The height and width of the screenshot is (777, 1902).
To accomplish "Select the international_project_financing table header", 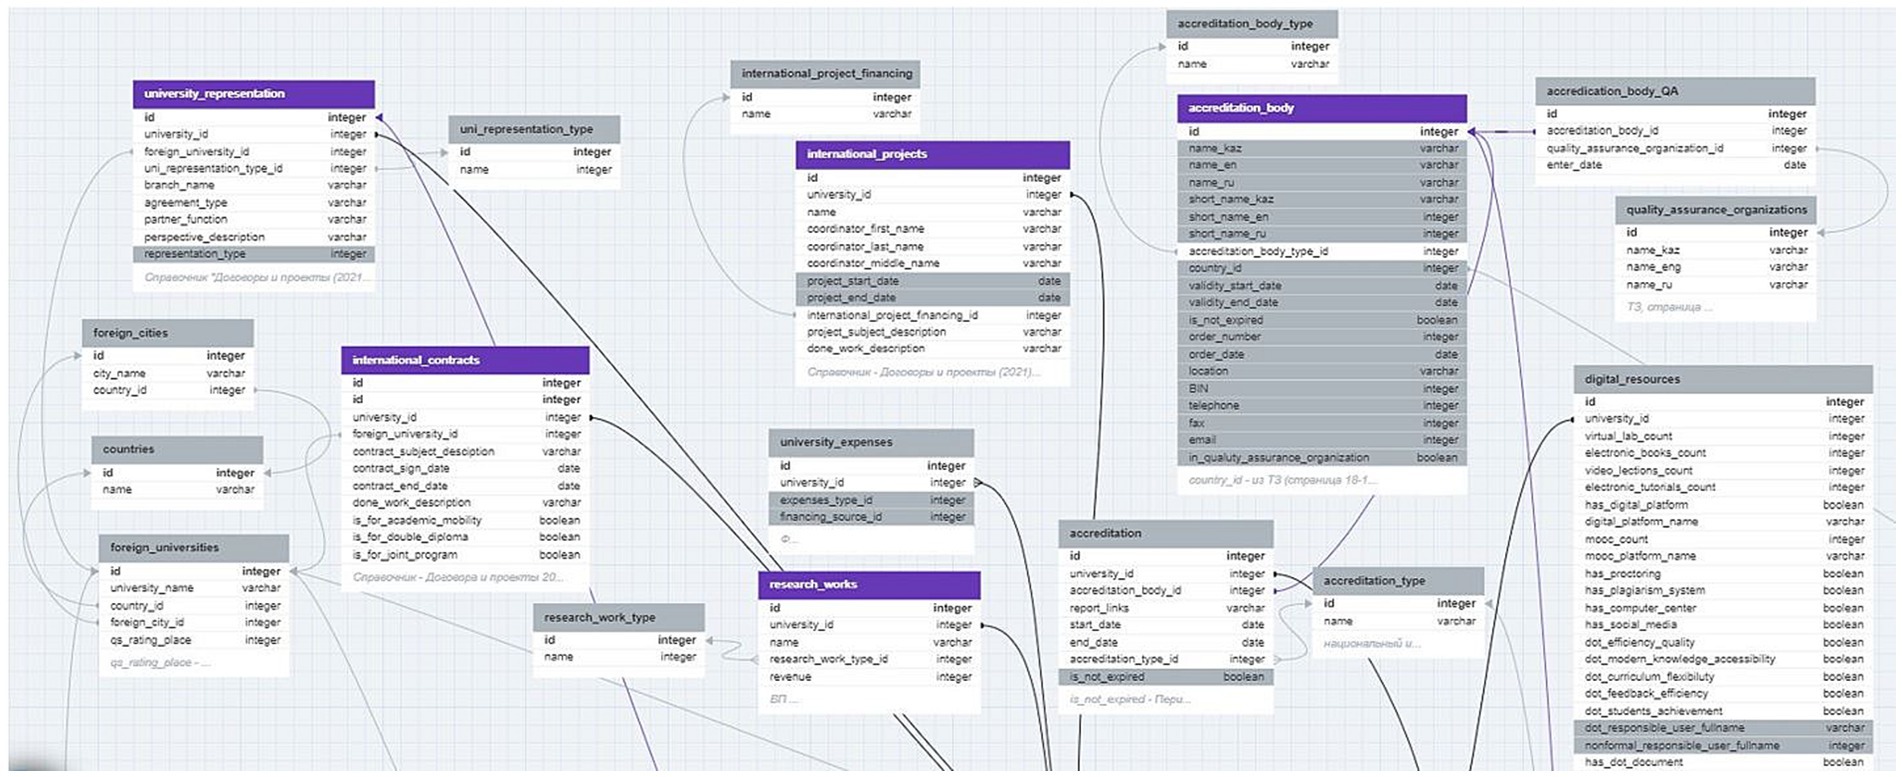I will click(x=825, y=74).
